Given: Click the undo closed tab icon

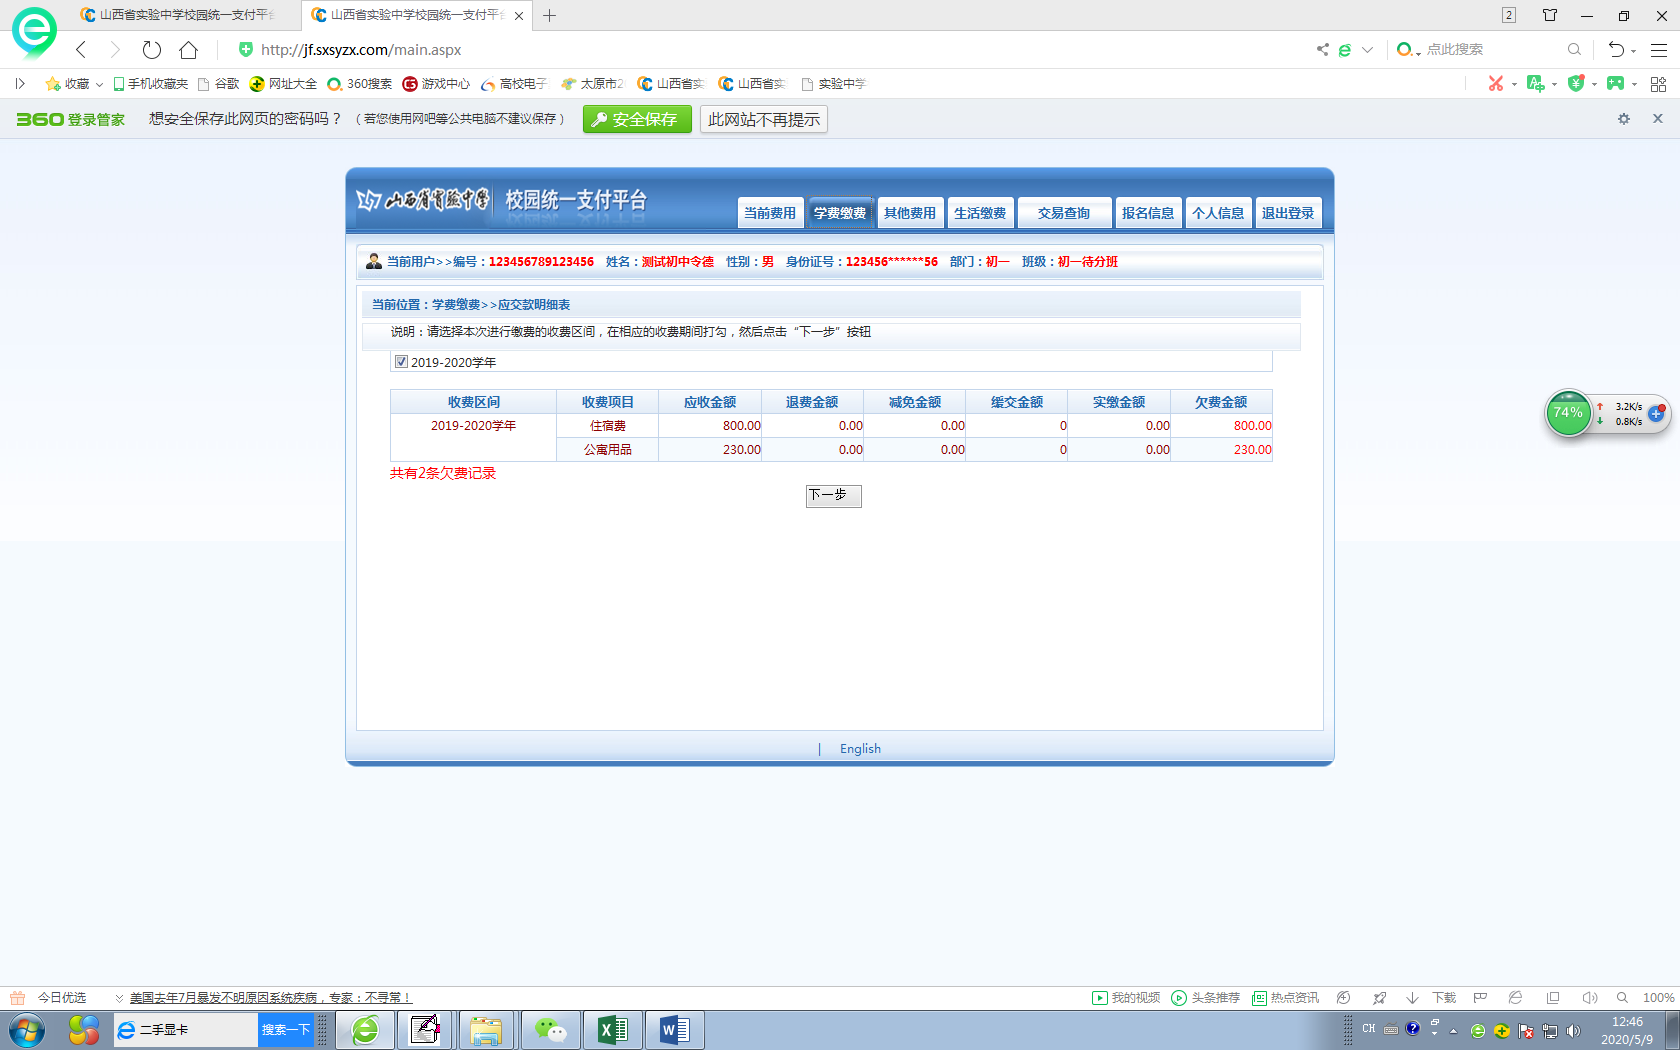Looking at the screenshot, I should 1616,49.
